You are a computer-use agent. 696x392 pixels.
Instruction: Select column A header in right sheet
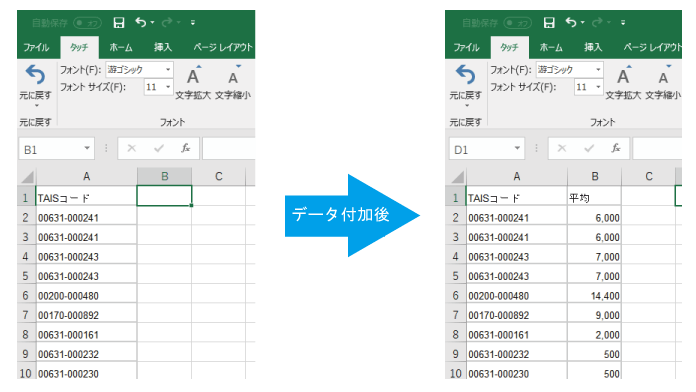point(517,177)
